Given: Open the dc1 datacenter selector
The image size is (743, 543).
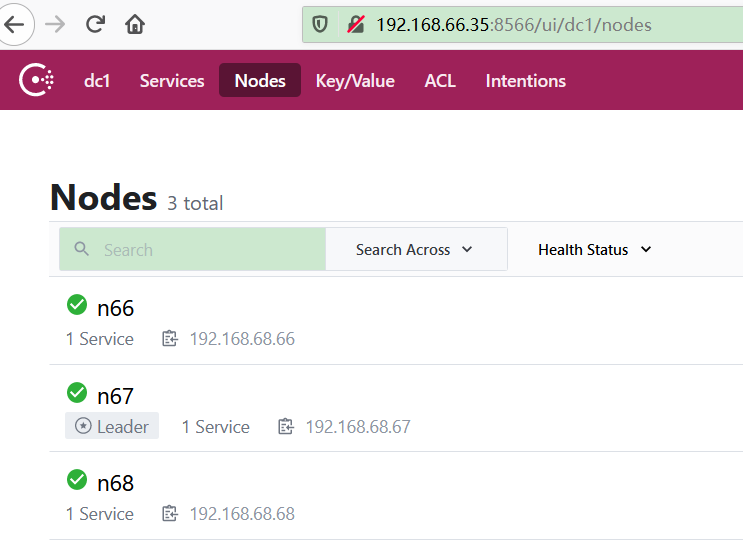Looking at the screenshot, I should click(97, 81).
